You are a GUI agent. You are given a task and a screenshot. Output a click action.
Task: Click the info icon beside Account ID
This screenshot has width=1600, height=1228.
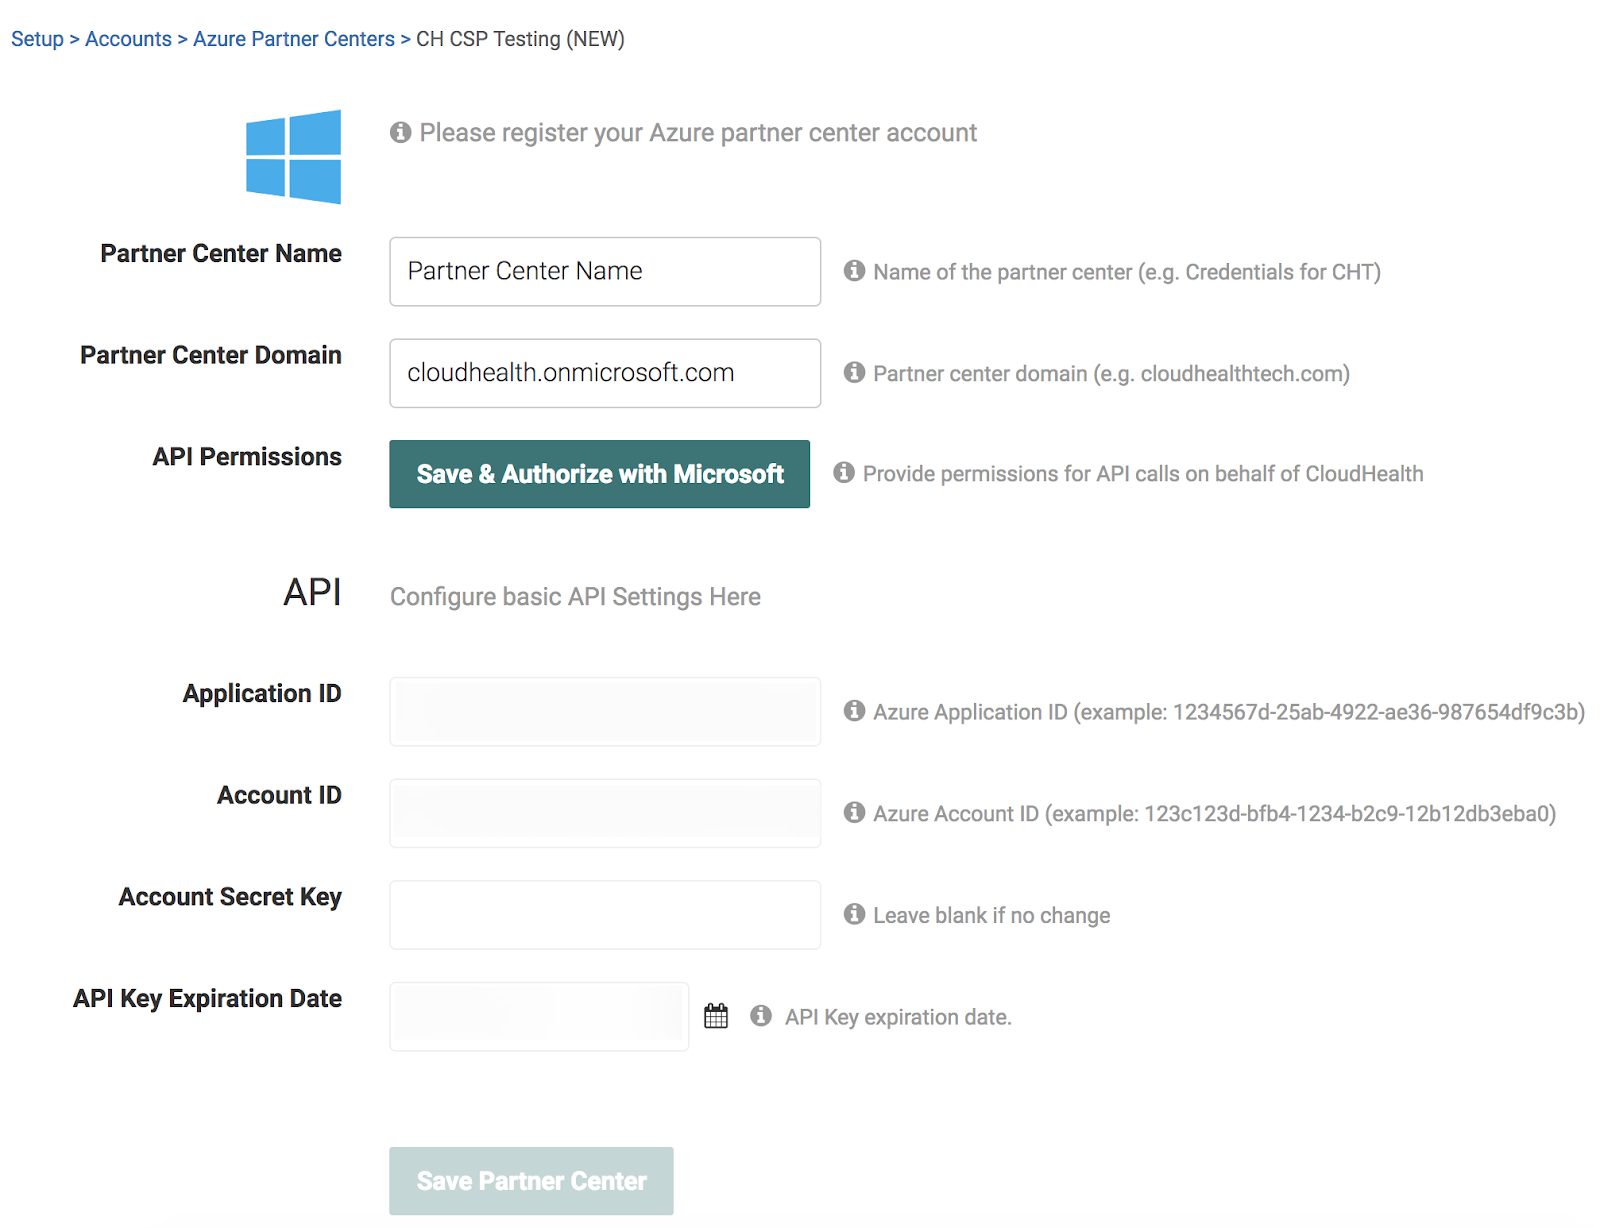[x=853, y=813]
